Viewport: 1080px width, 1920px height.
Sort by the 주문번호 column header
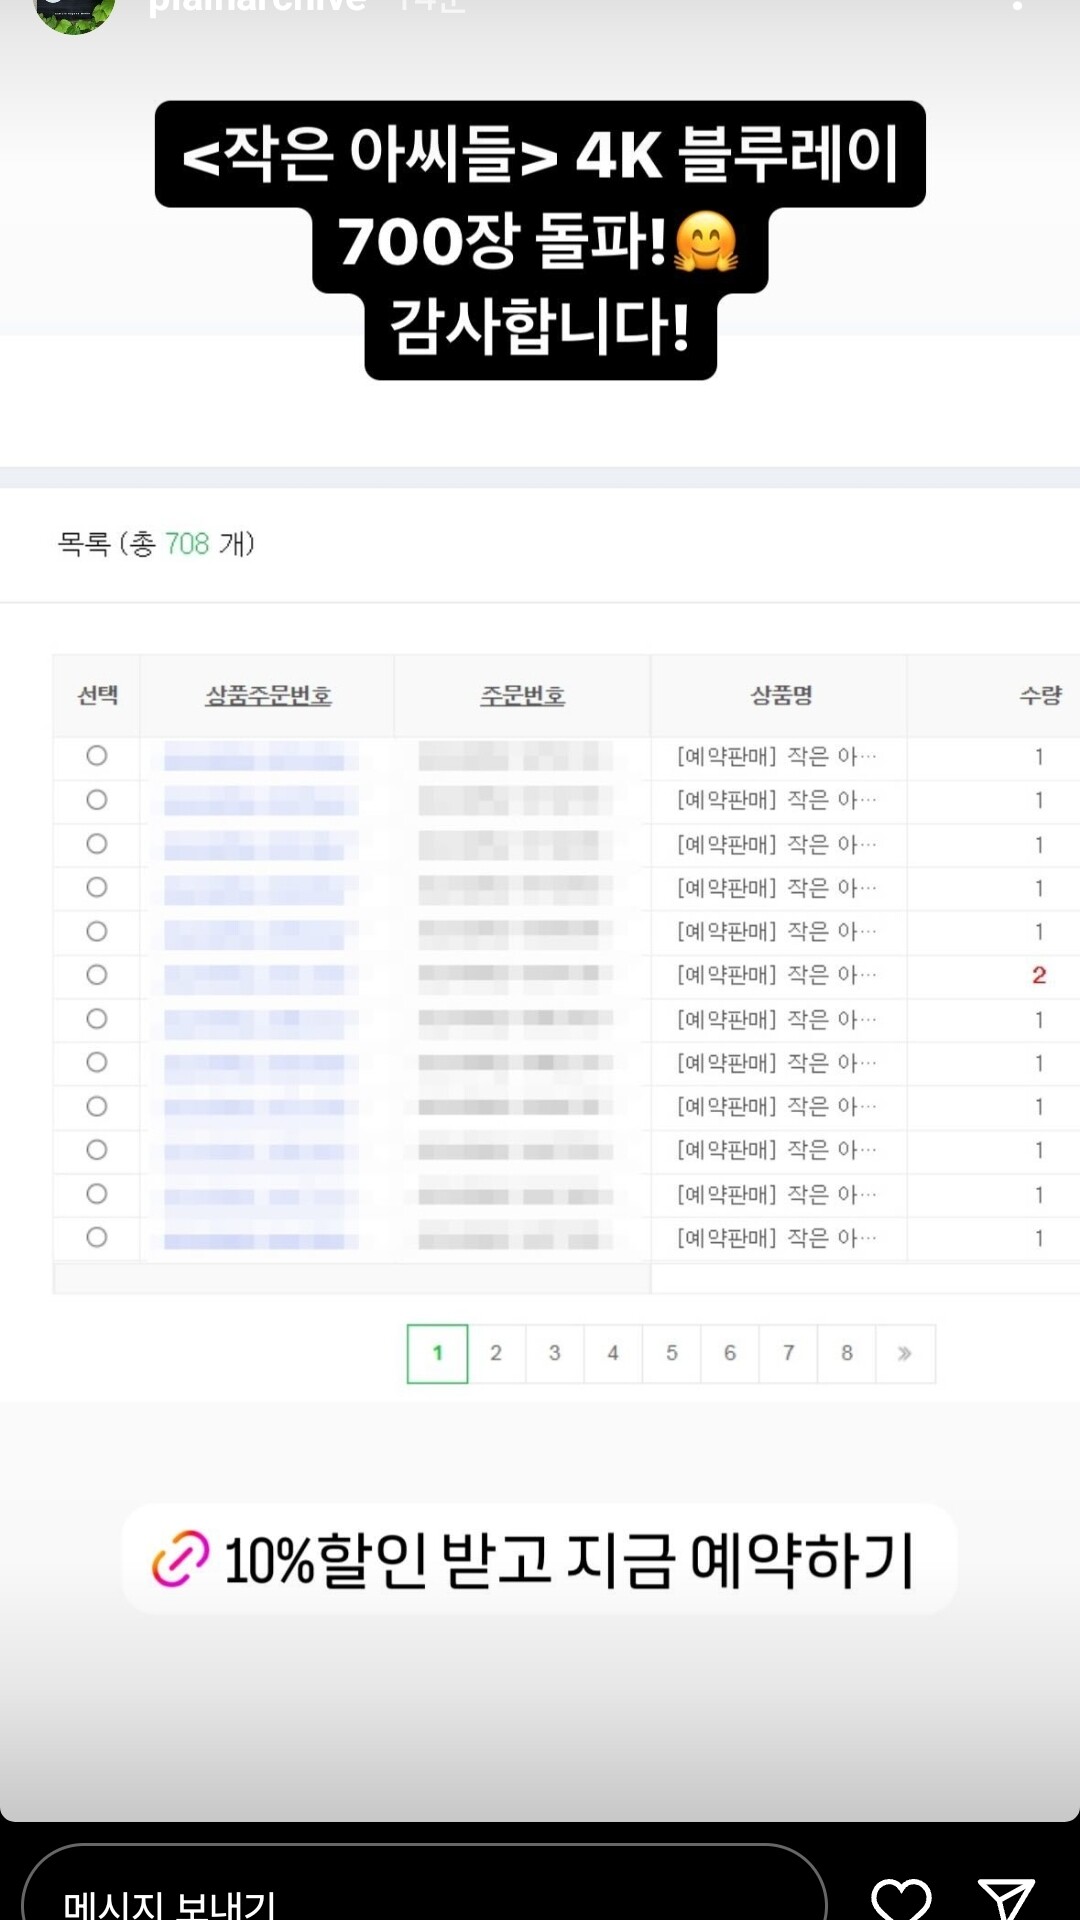(x=522, y=696)
